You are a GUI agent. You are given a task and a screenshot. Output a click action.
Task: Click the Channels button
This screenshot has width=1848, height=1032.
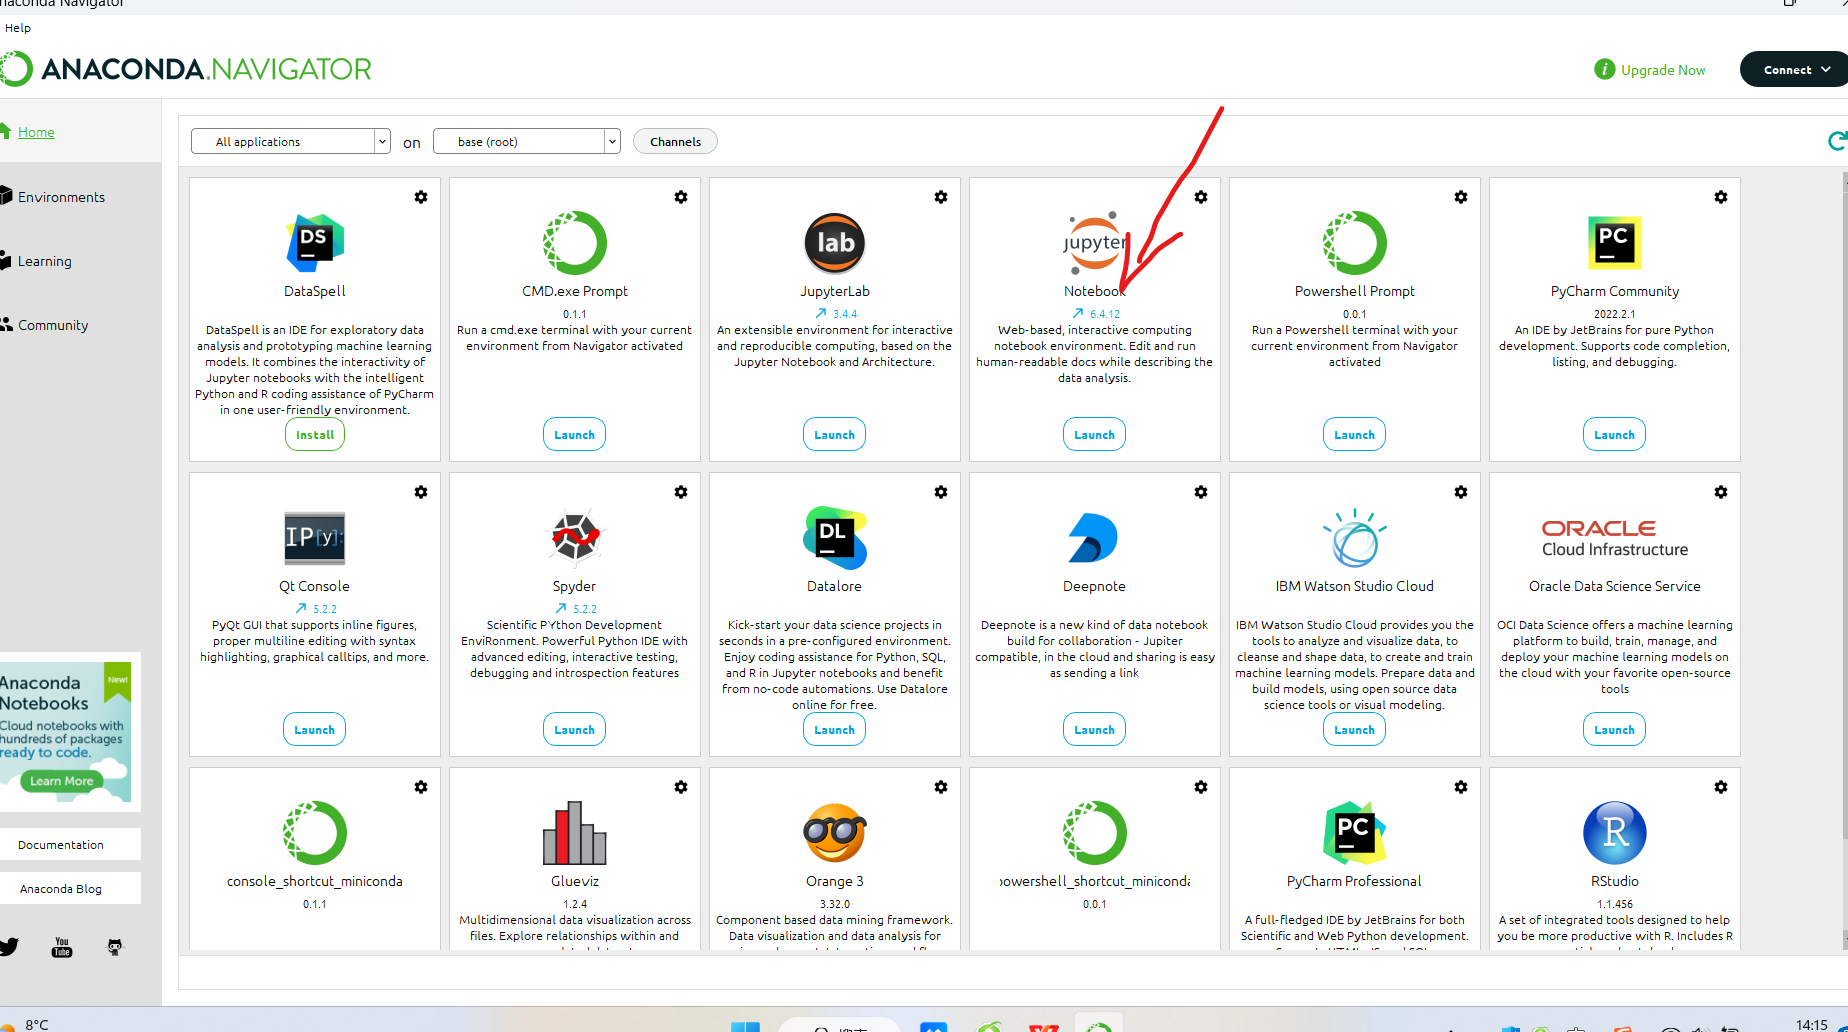pos(676,141)
